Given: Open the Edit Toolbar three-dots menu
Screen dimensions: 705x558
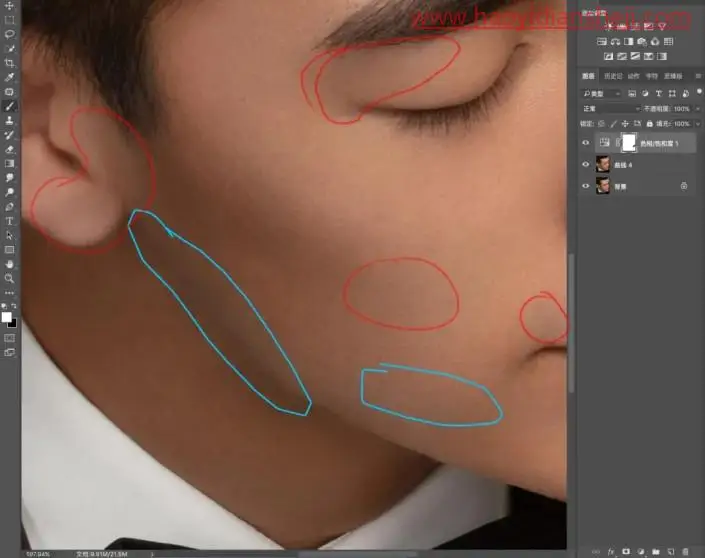Looking at the screenshot, I should (x=9, y=293).
